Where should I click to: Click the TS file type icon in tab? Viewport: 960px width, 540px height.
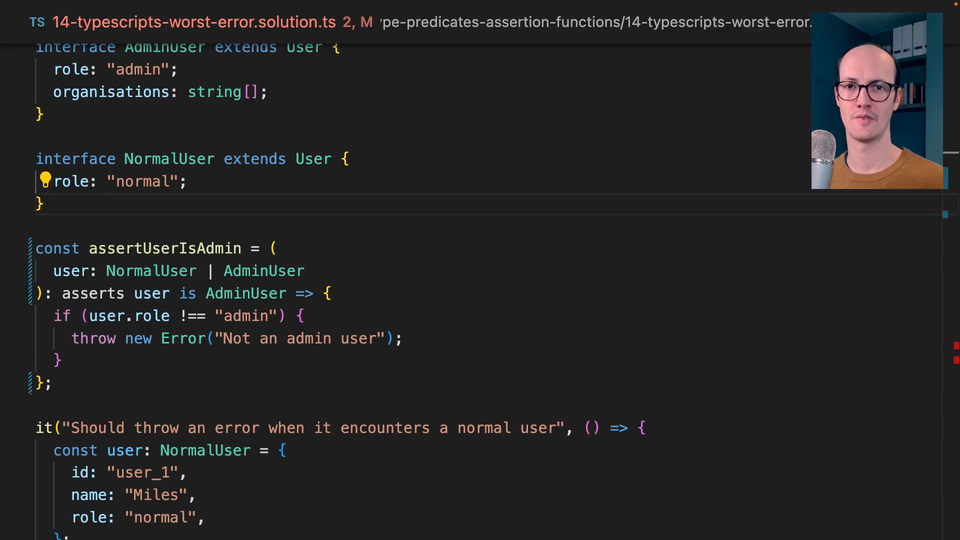point(37,21)
